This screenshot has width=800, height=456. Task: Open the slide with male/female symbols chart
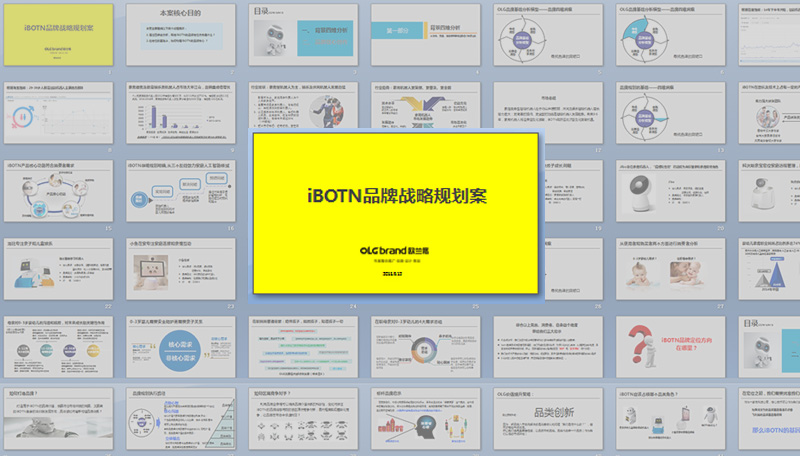[58, 113]
